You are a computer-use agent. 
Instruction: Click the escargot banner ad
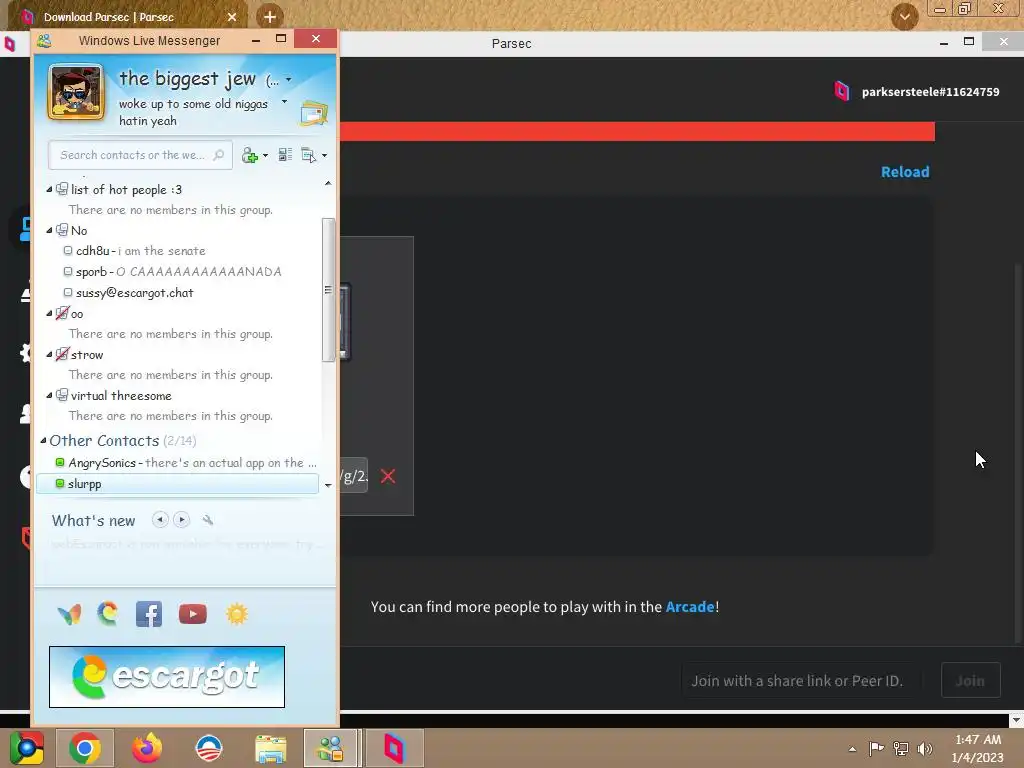167,677
